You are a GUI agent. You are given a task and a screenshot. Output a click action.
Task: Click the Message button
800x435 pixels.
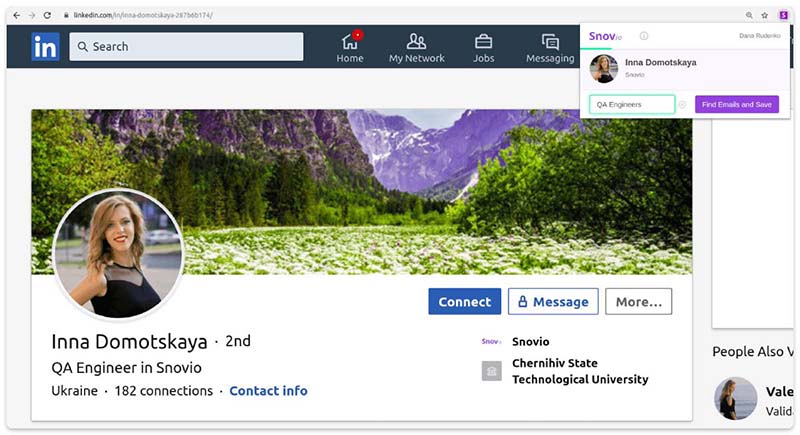tap(553, 302)
